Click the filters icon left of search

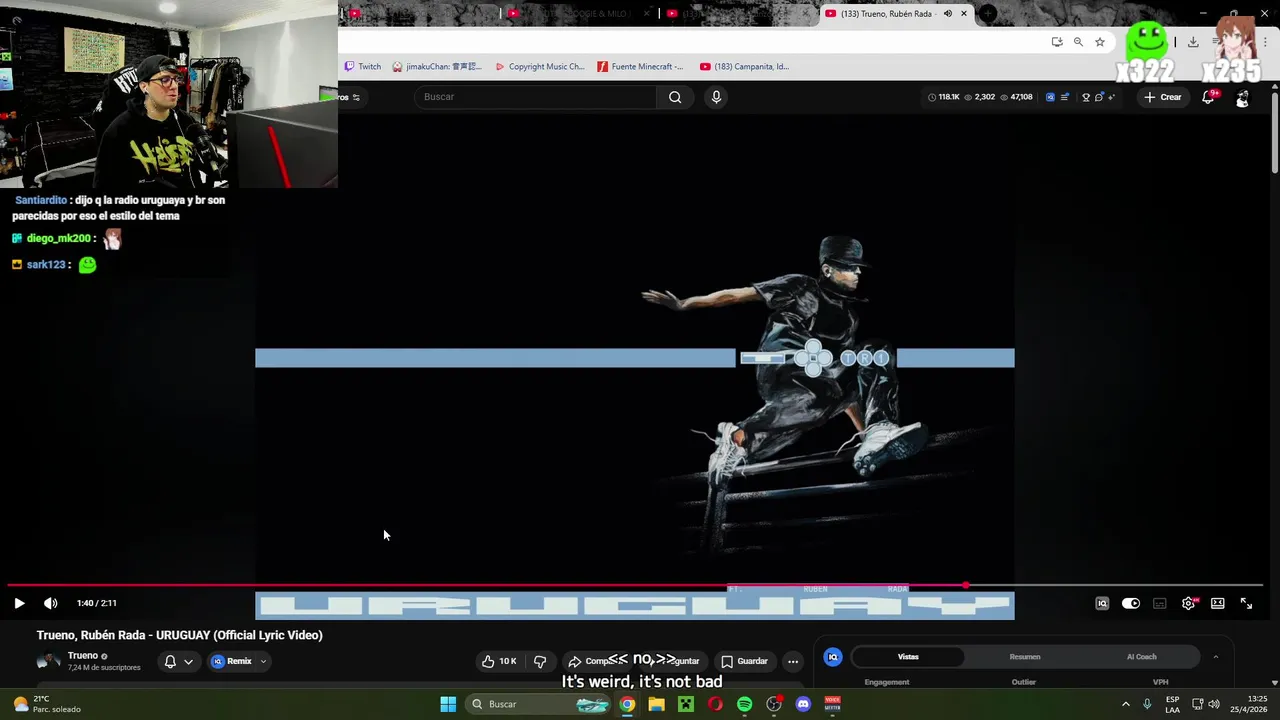click(x=356, y=97)
